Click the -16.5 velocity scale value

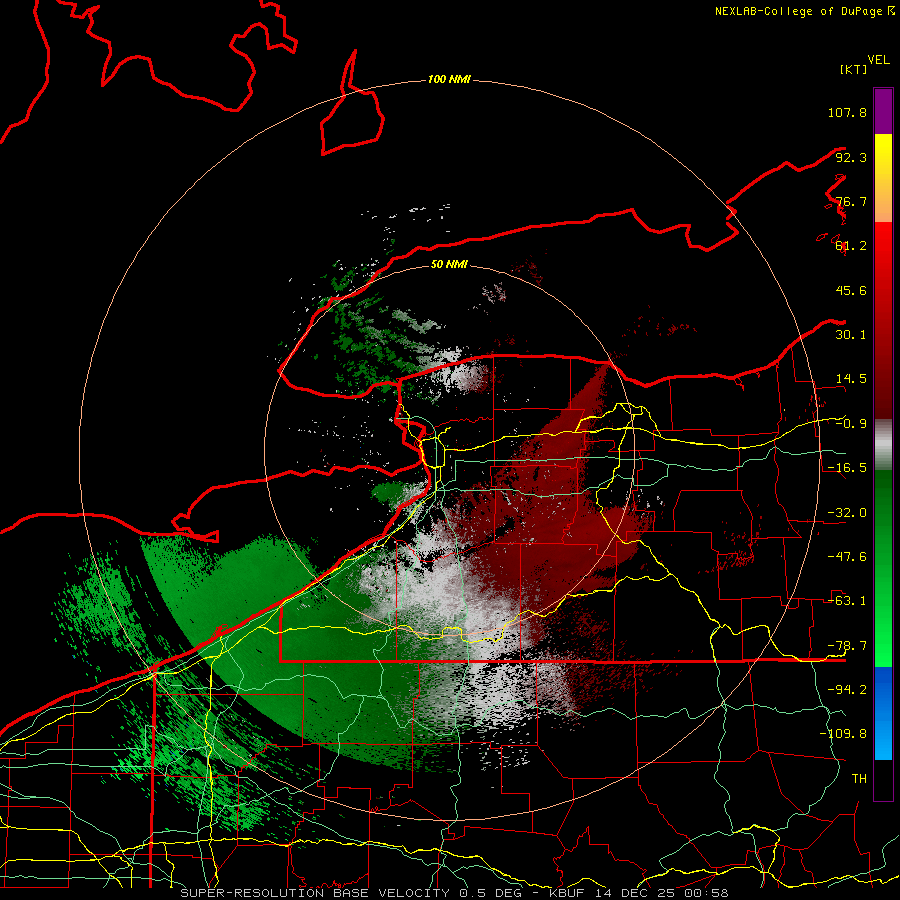point(847,468)
